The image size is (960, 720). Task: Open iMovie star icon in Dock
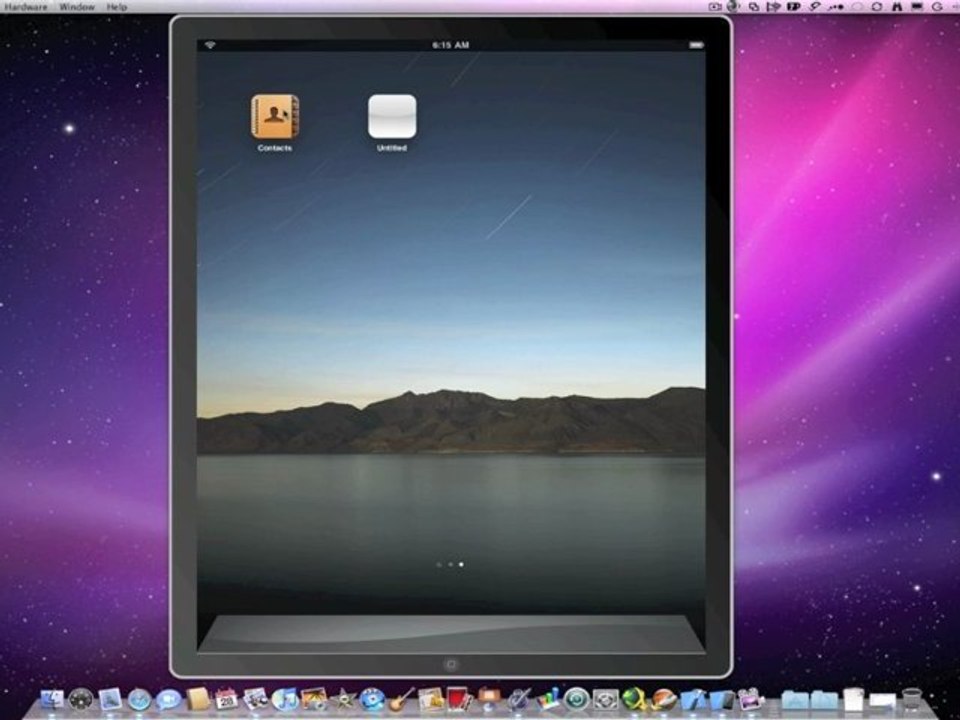[x=343, y=699]
